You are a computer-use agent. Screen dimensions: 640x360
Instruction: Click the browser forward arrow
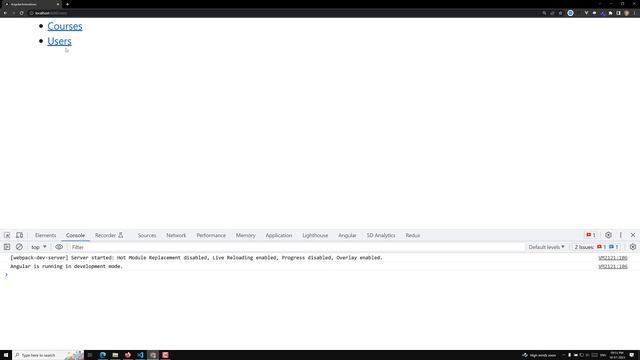13,13
